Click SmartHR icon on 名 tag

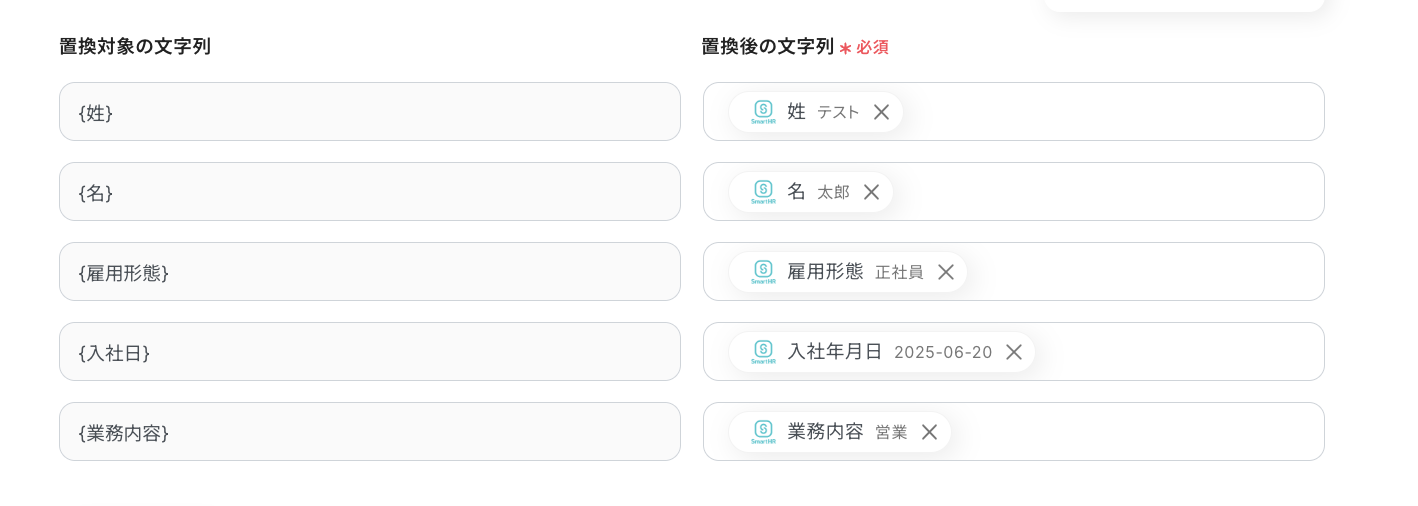pos(763,191)
